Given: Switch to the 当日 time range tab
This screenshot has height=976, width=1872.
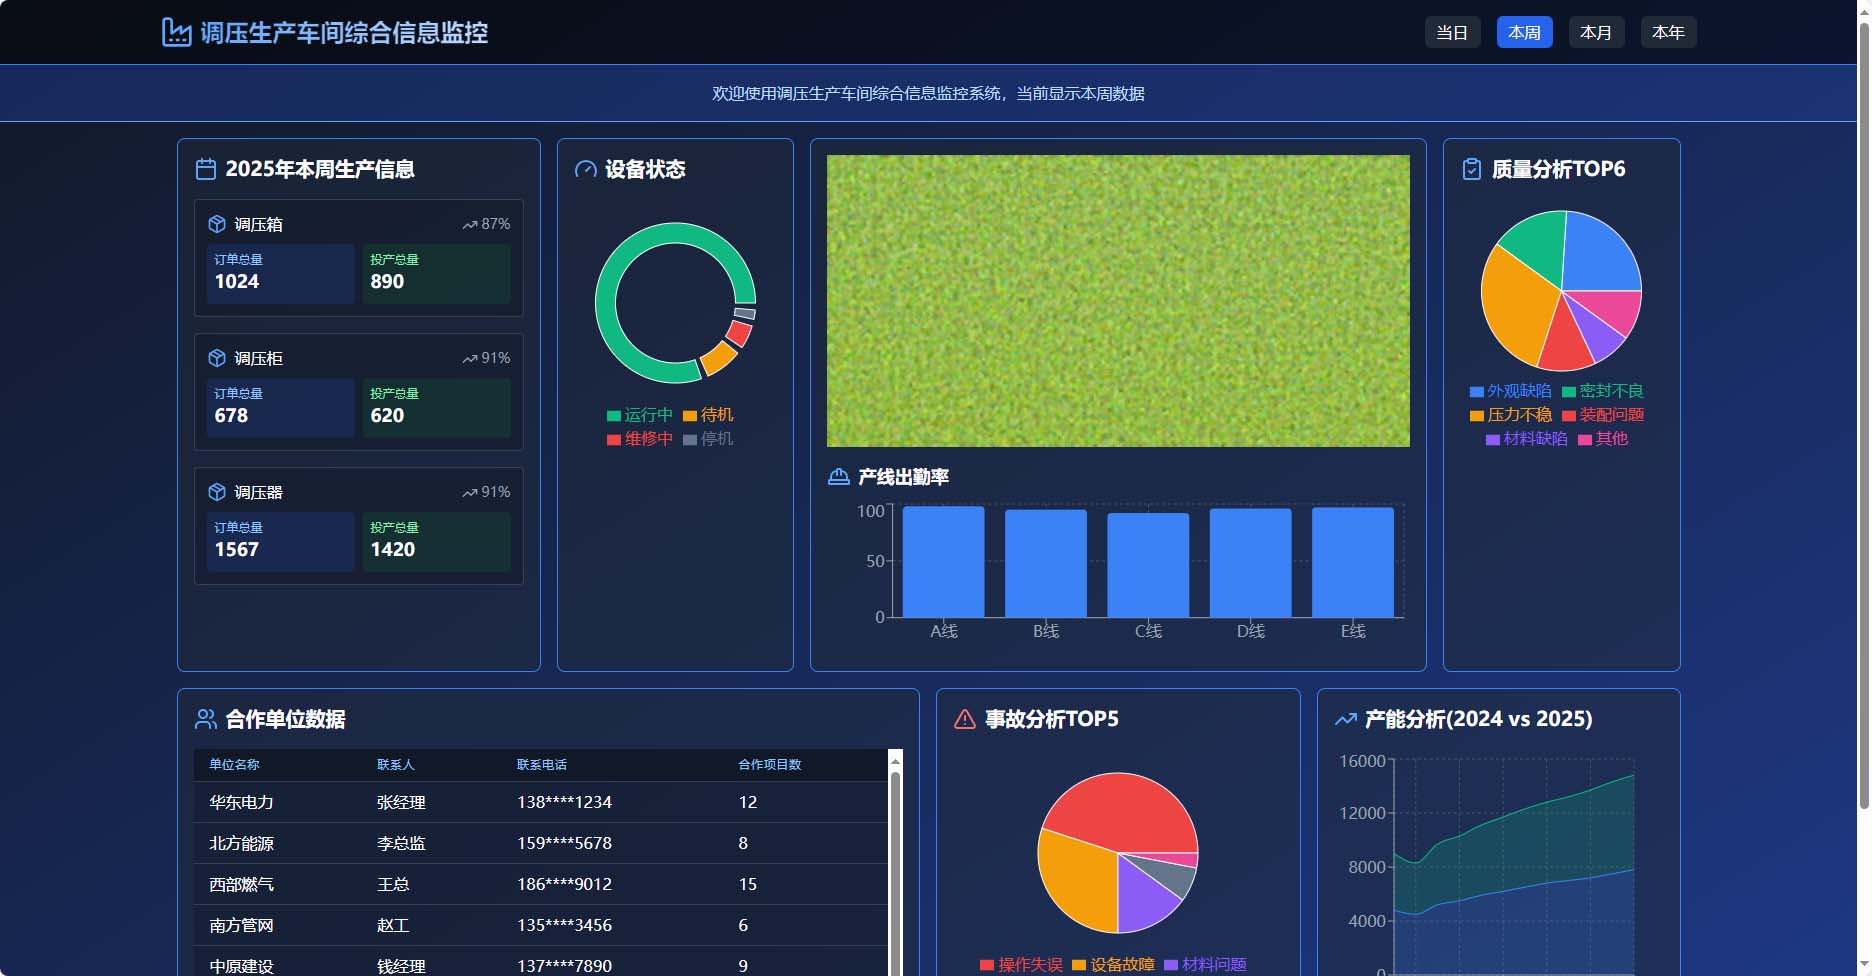Looking at the screenshot, I should tap(1452, 32).
